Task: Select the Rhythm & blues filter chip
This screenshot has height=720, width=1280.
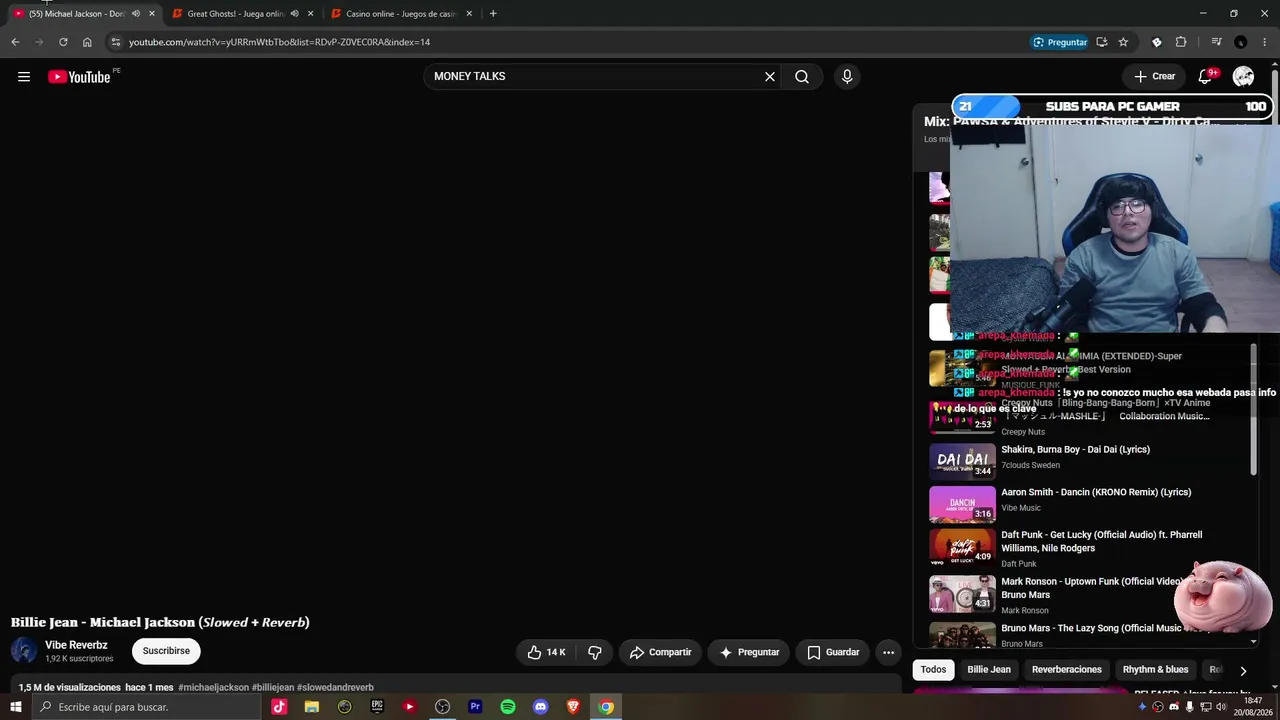Action: click(x=1155, y=670)
